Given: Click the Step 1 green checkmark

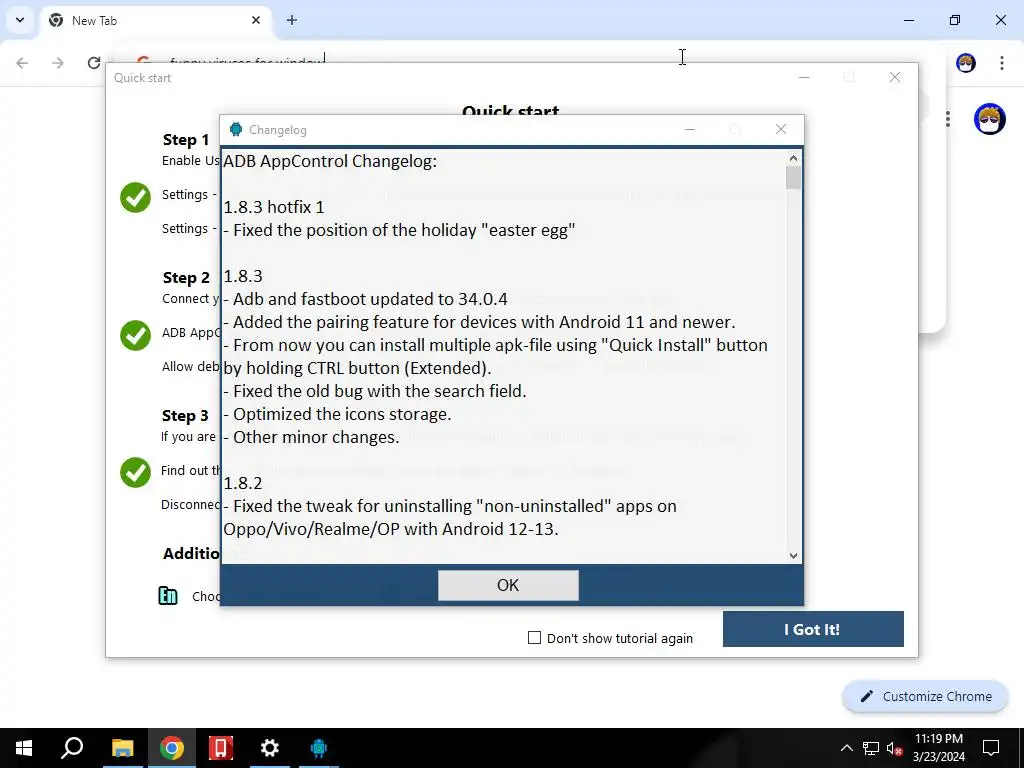Looking at the screenshot, I should click(x=135, y=197).
